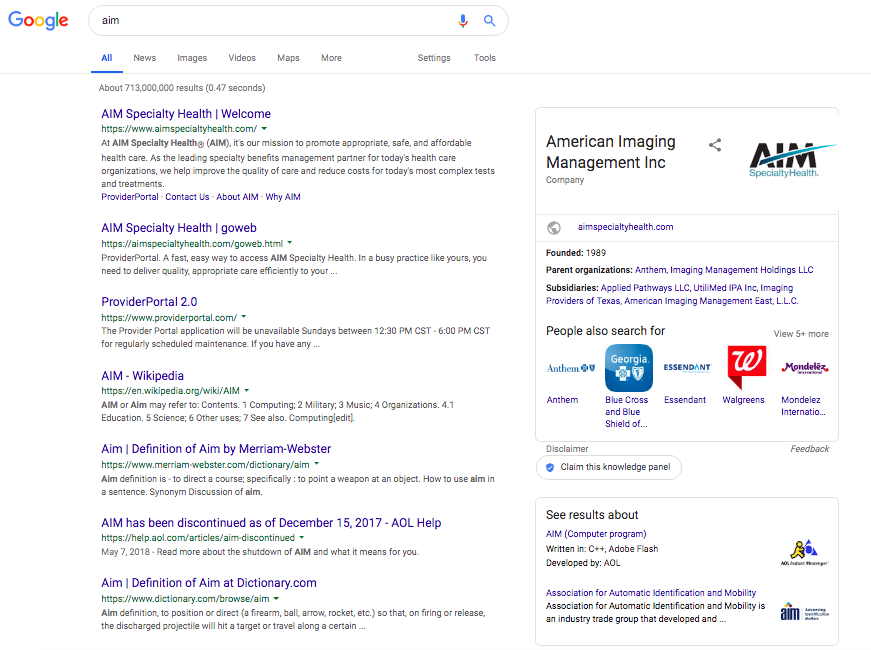Open the View 5+ more link
Screen dimensions: 871x650
(x=800, y=333)
